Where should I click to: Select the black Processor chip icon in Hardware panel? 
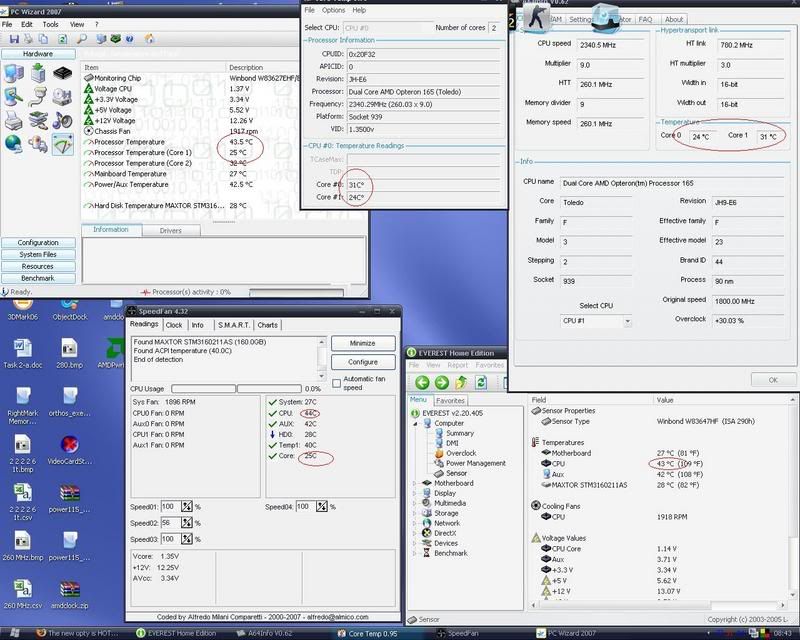click(x=62, y=73)
